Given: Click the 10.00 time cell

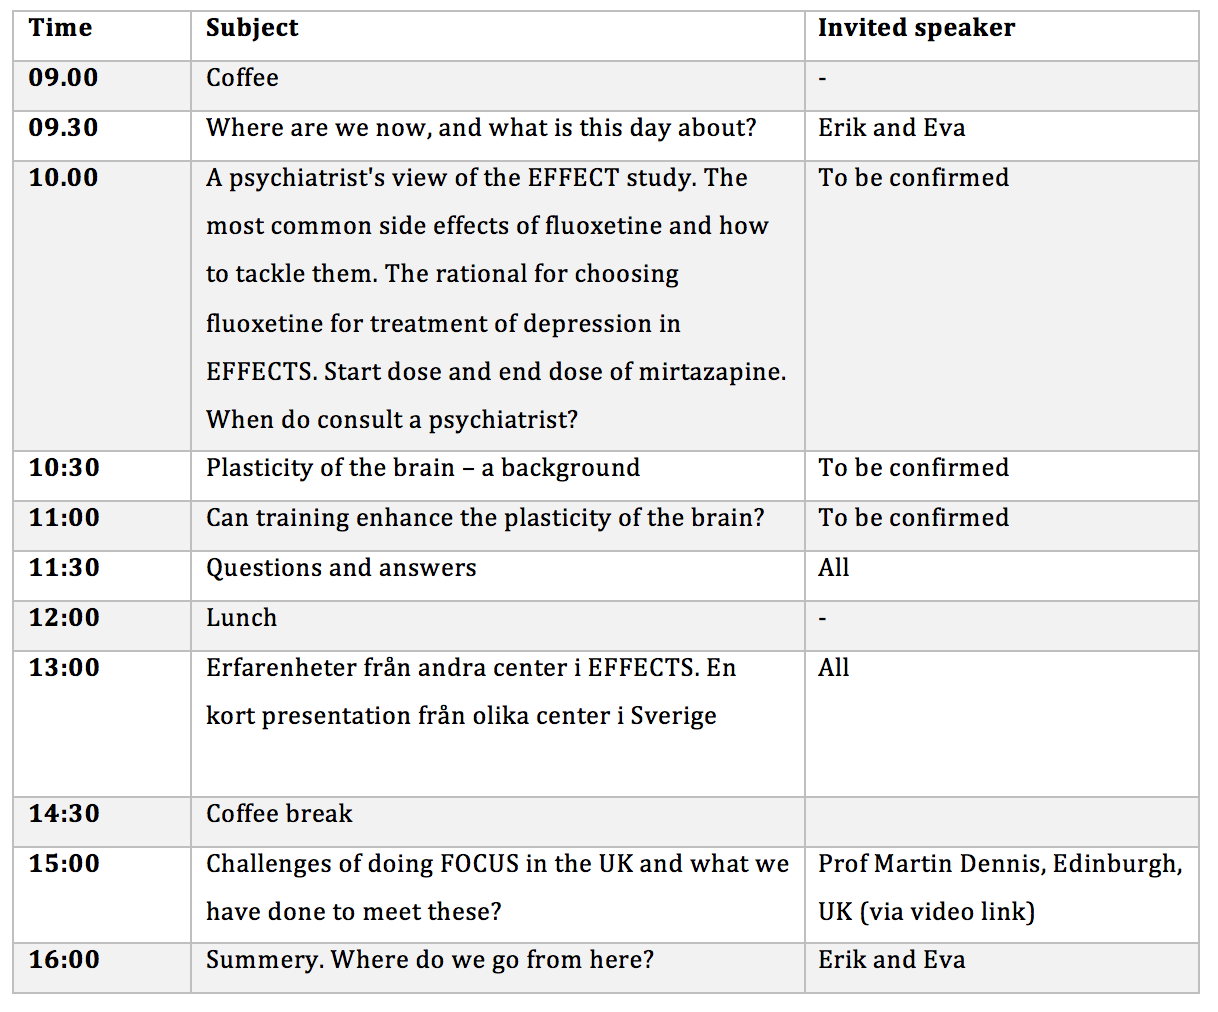Looking at the screenshot, I should [102, 306].
